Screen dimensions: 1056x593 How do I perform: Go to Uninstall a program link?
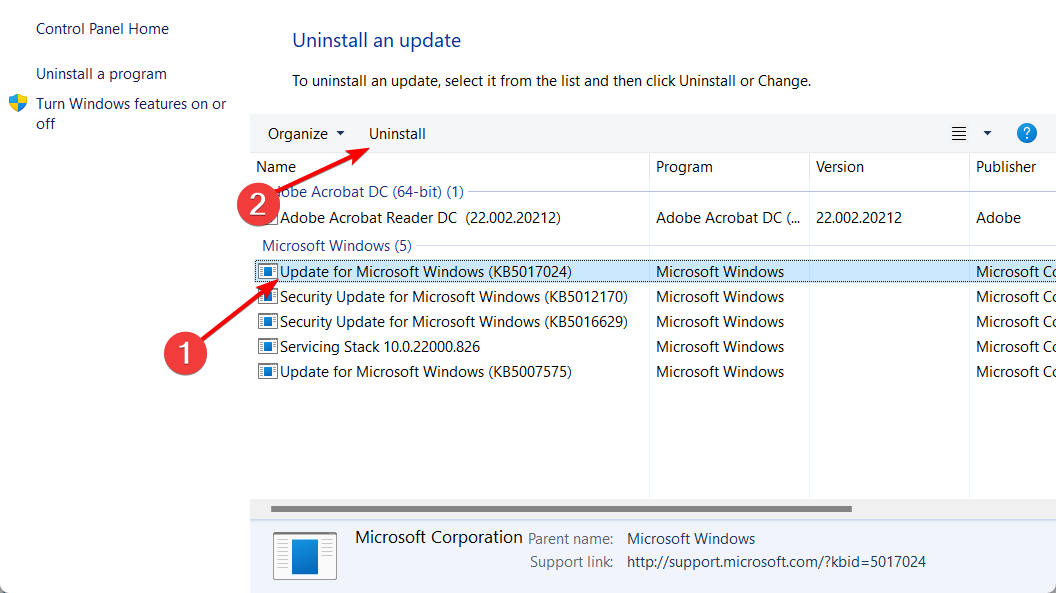101,74
